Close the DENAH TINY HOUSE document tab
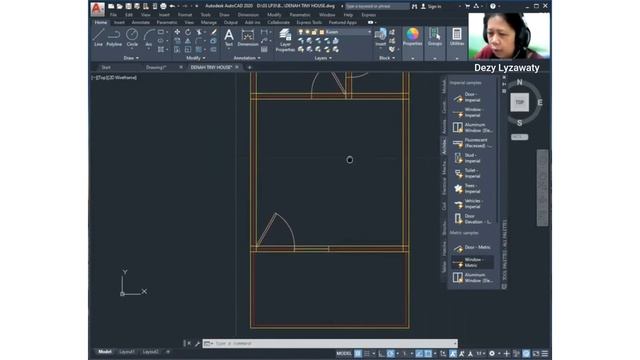Viewport: 640px width, 360px height. tap(237, 67)
